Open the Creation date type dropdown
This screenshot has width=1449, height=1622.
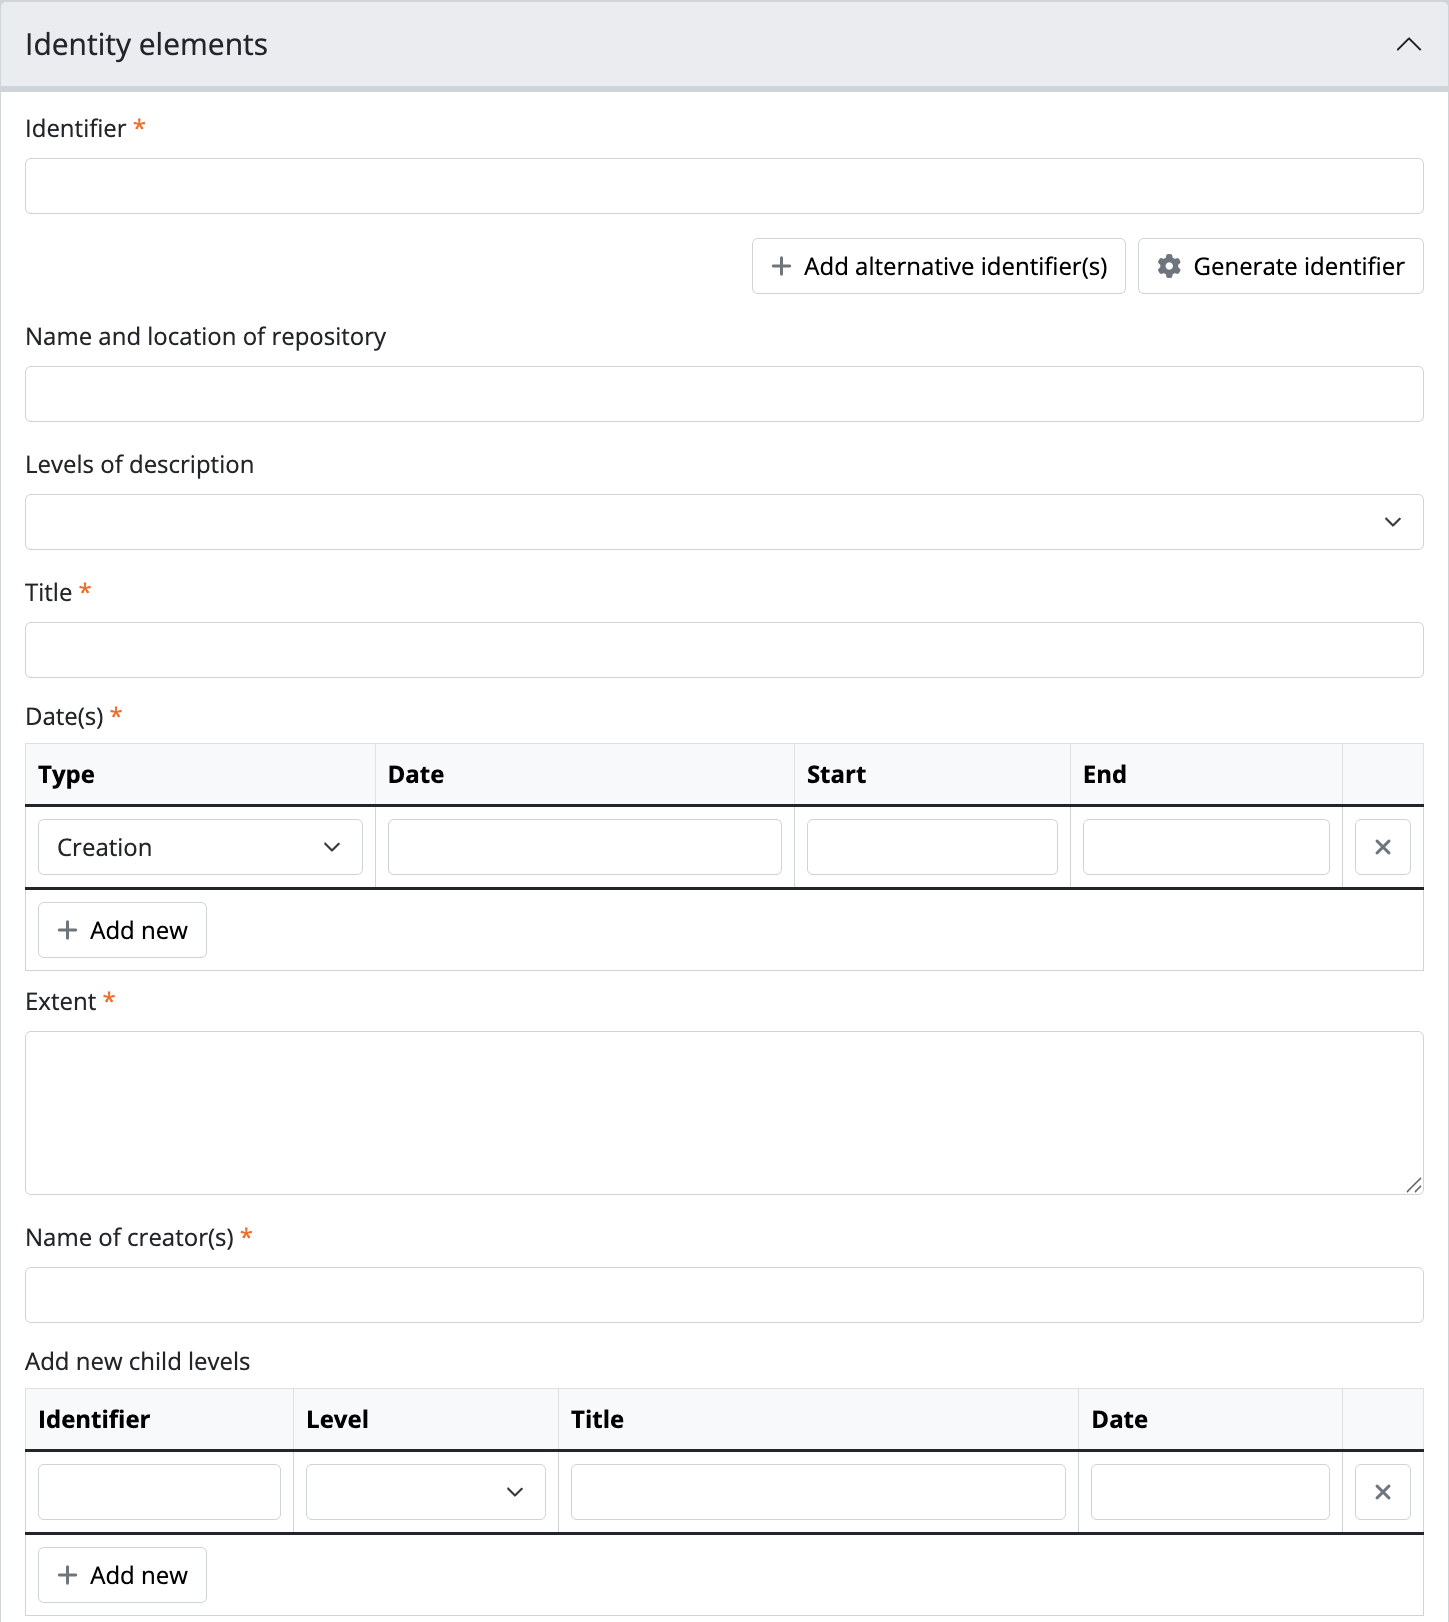200,847
